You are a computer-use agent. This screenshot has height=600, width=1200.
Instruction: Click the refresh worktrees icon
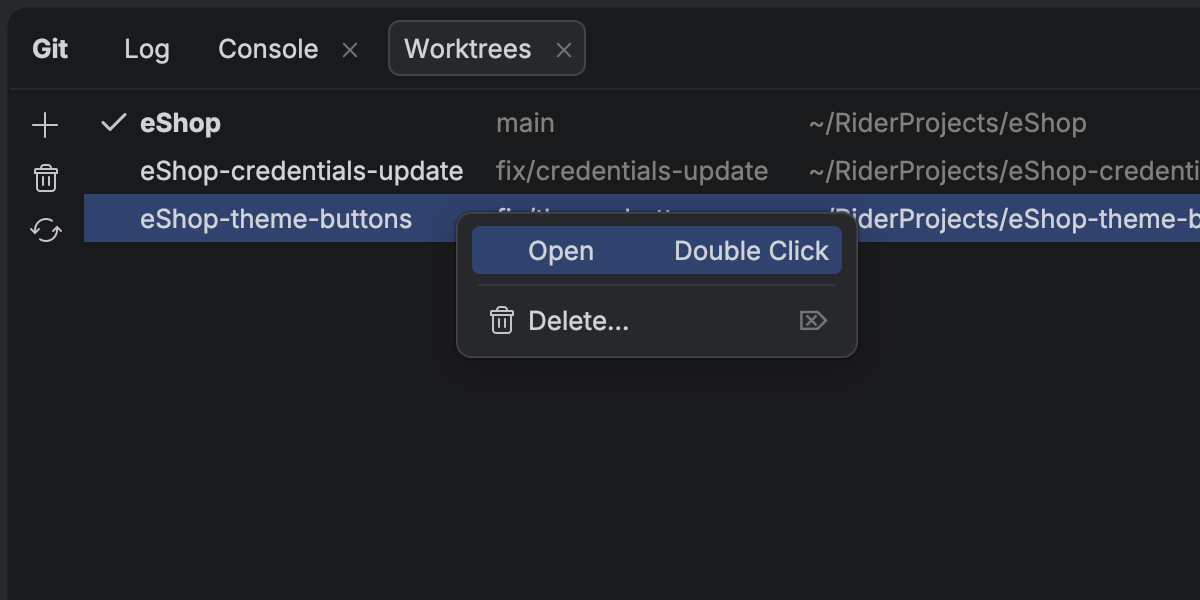pos(45,231)
